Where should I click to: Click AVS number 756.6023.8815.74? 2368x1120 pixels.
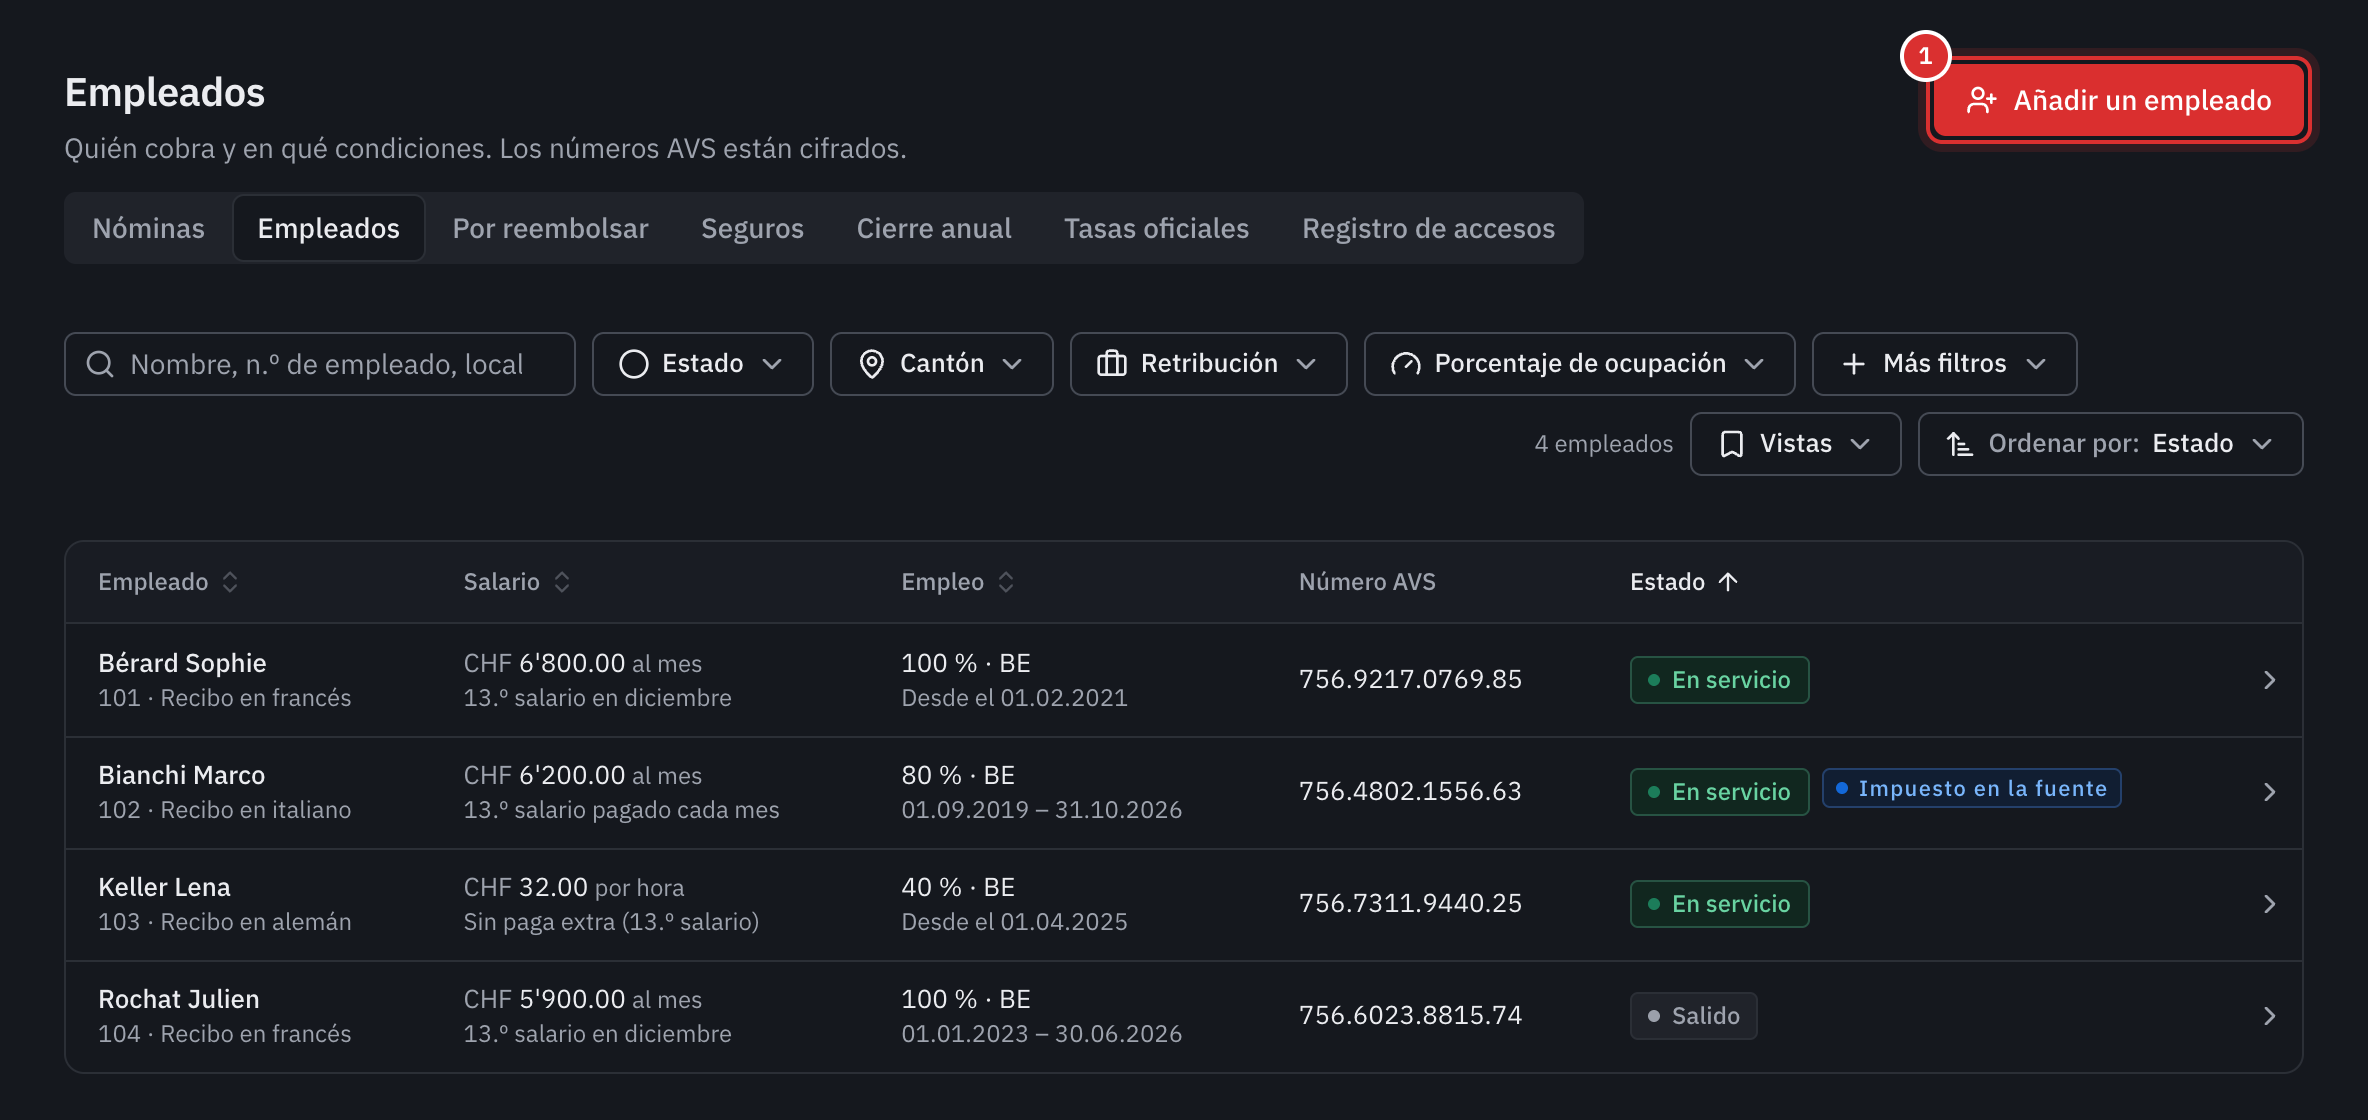(x=1410, y=1016)
